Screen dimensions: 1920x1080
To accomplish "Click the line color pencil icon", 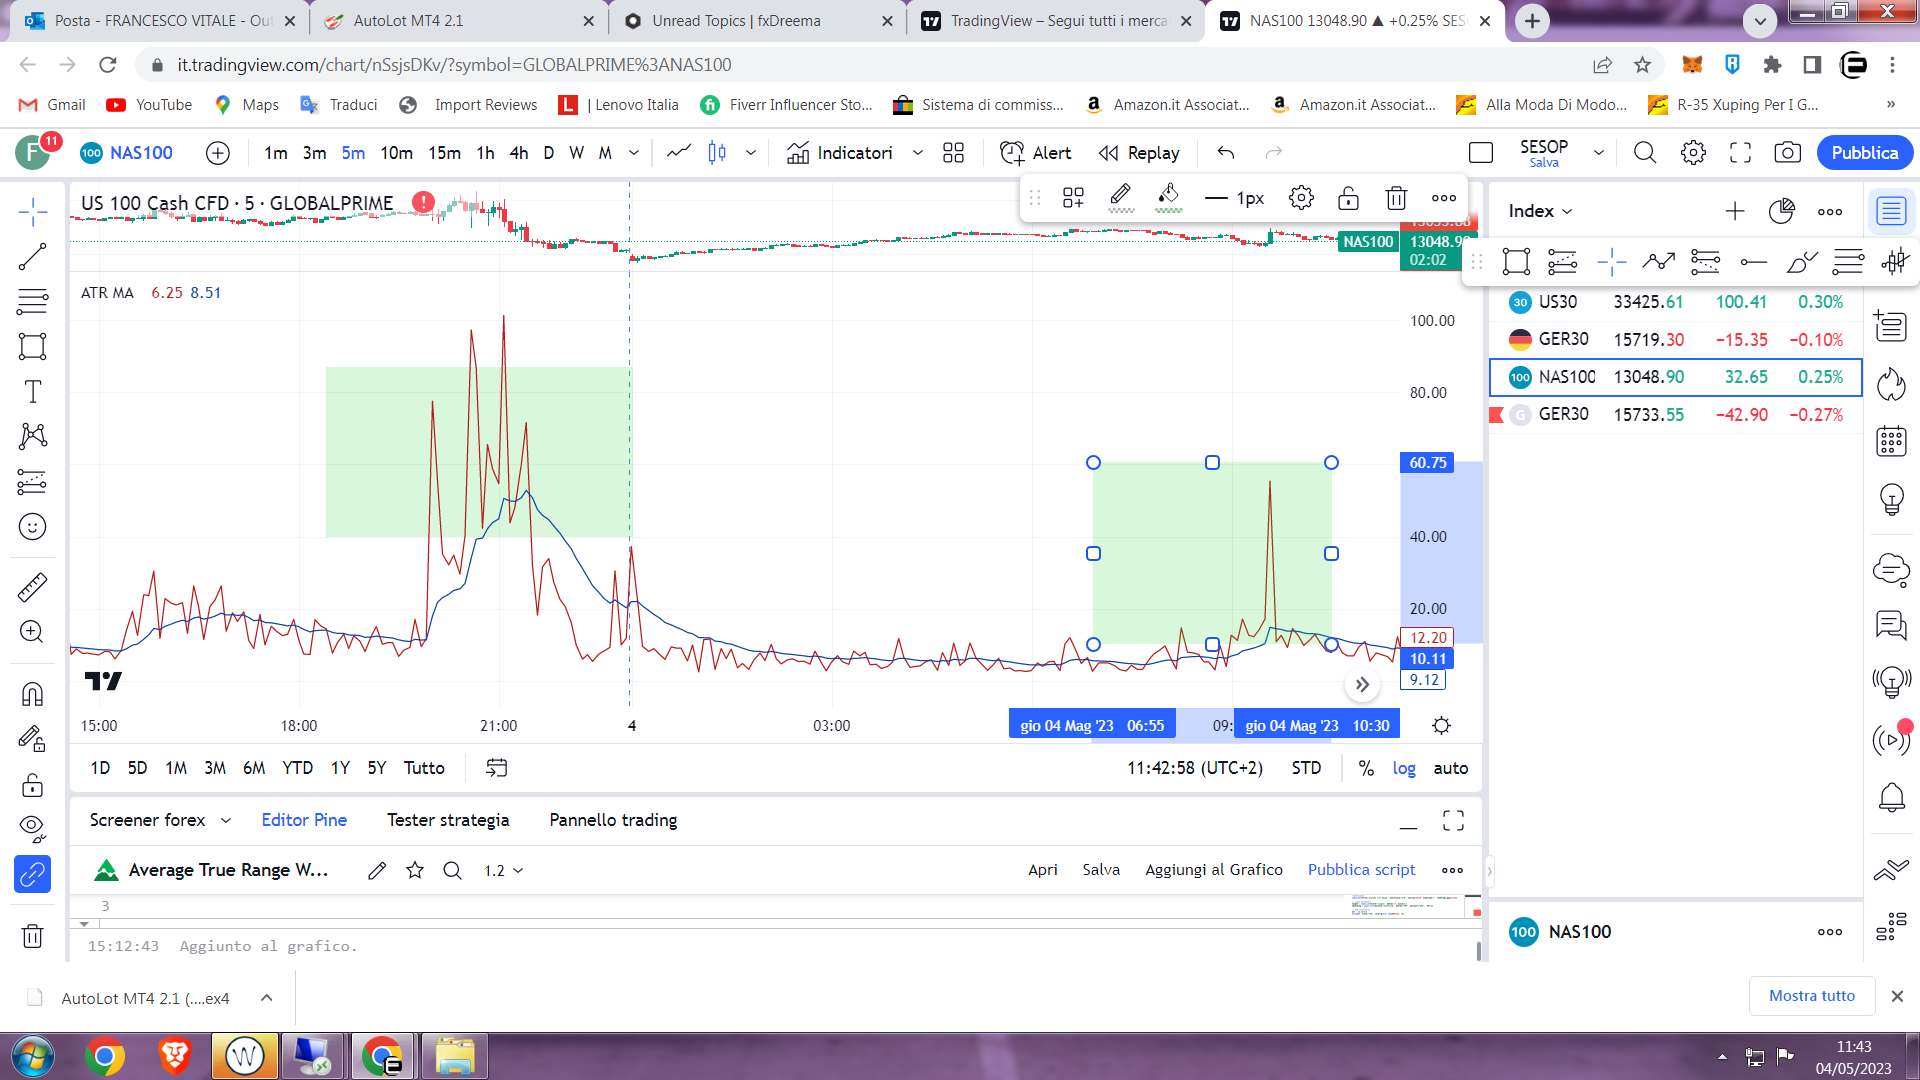I will tap(1121, 197).
